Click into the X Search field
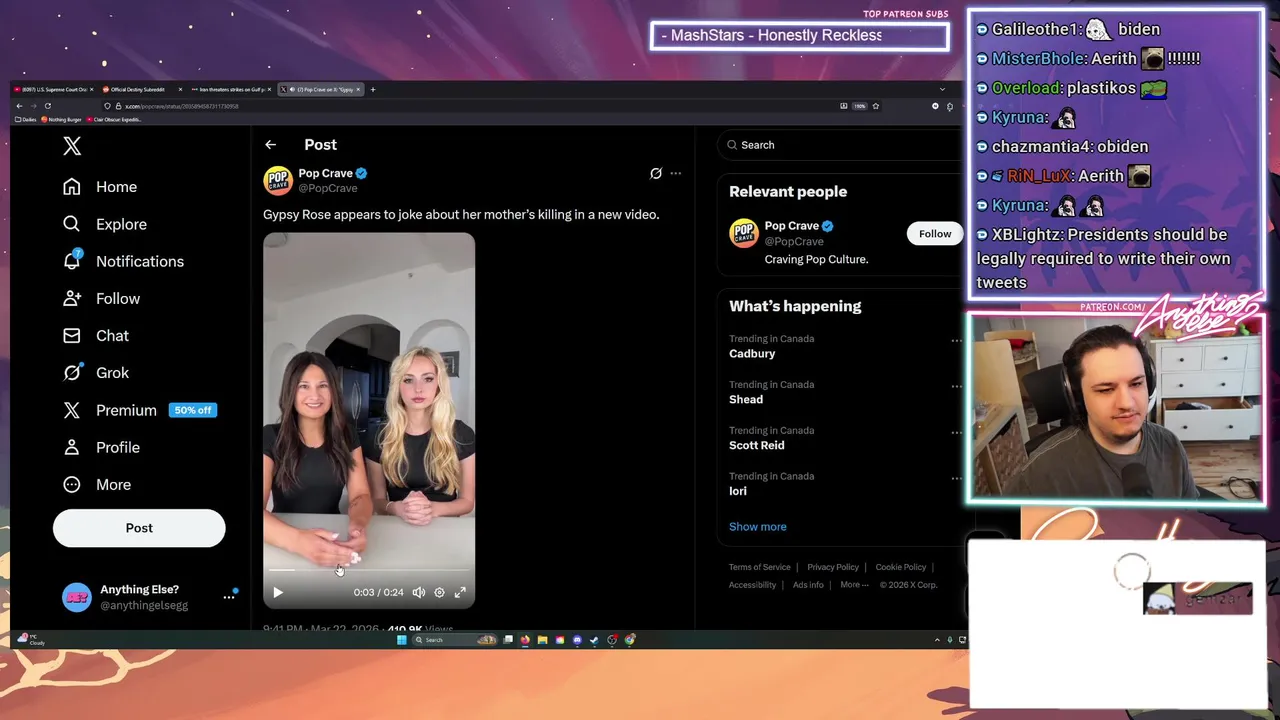Viewport: 1280px width, 720px height. tap(838, 145)
